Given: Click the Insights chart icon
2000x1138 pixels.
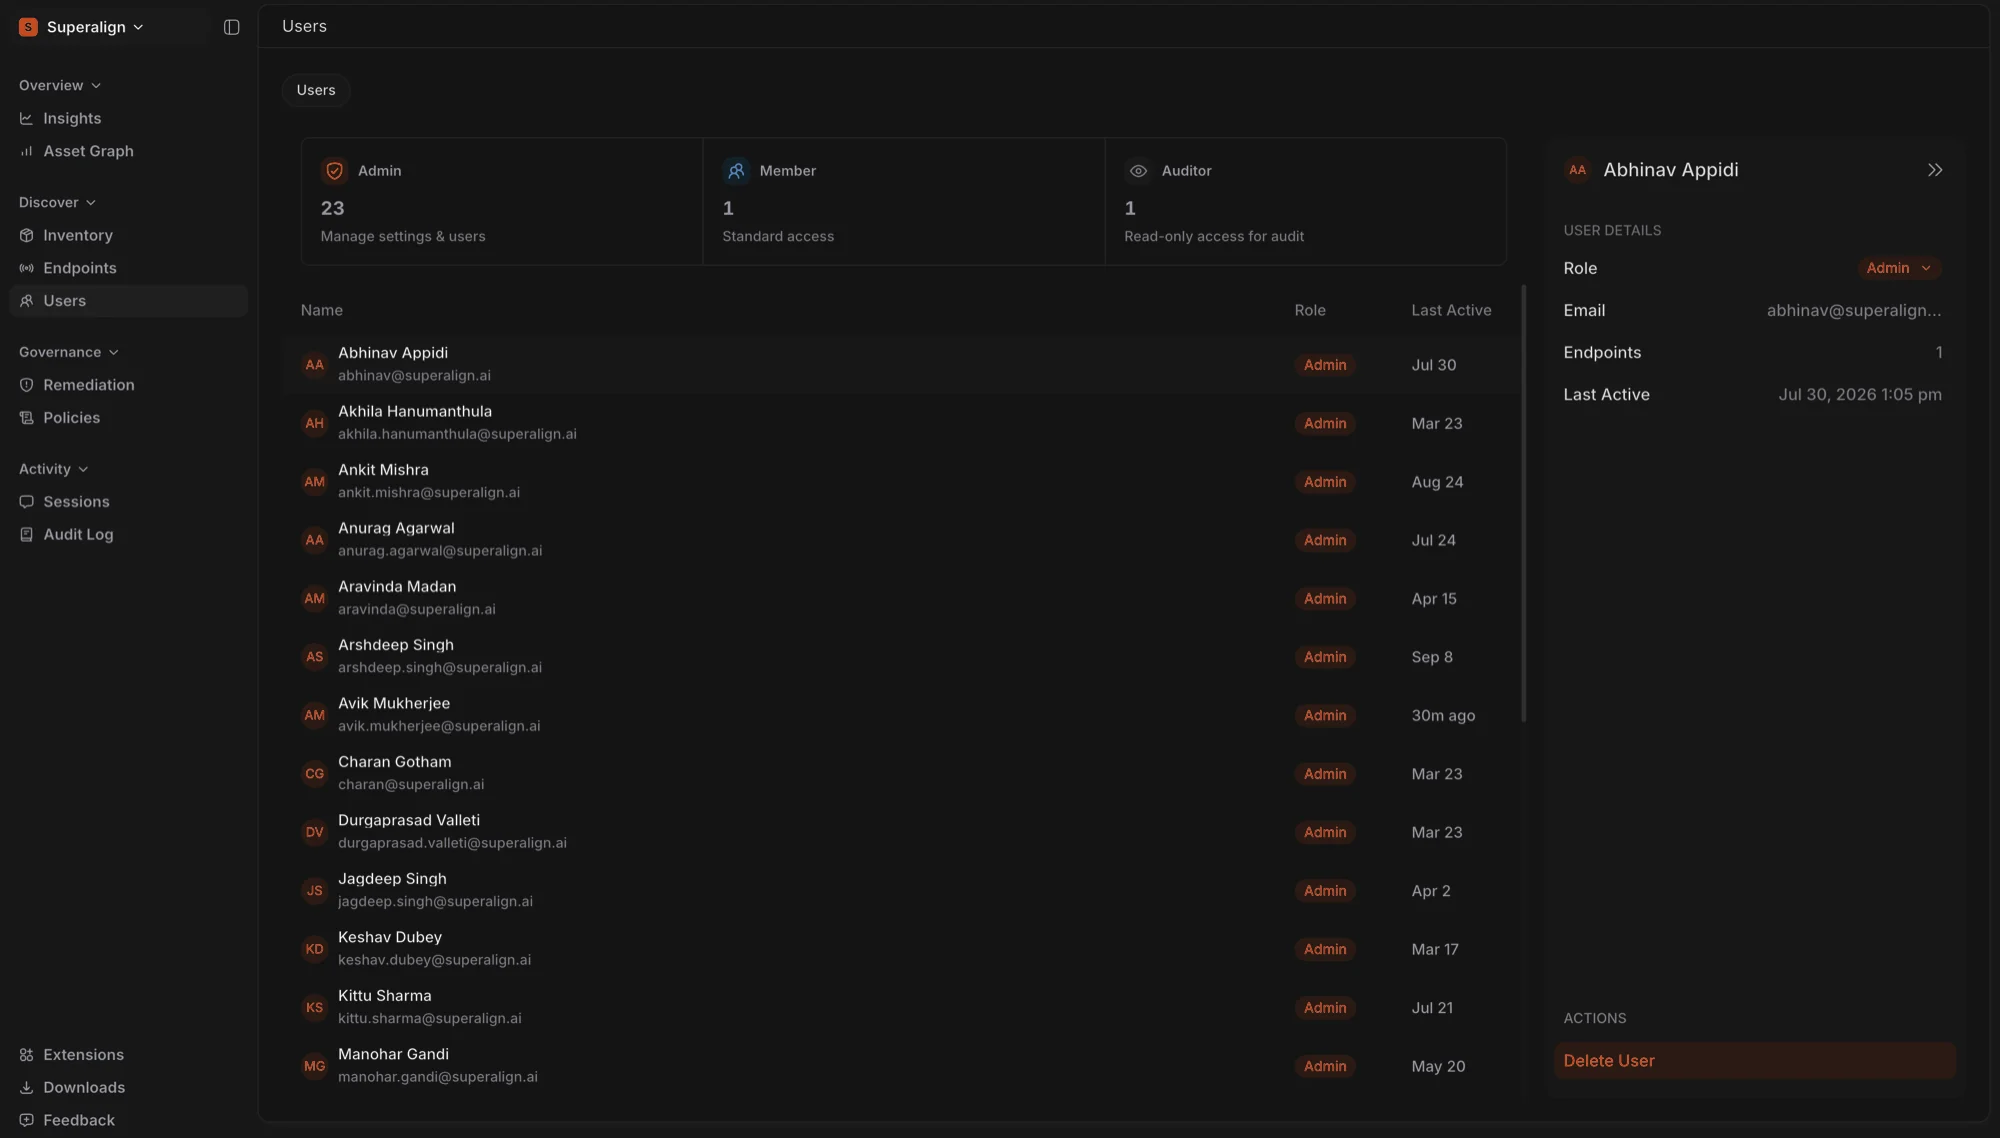Looking at the screenshot, I should tap(26, 118).
